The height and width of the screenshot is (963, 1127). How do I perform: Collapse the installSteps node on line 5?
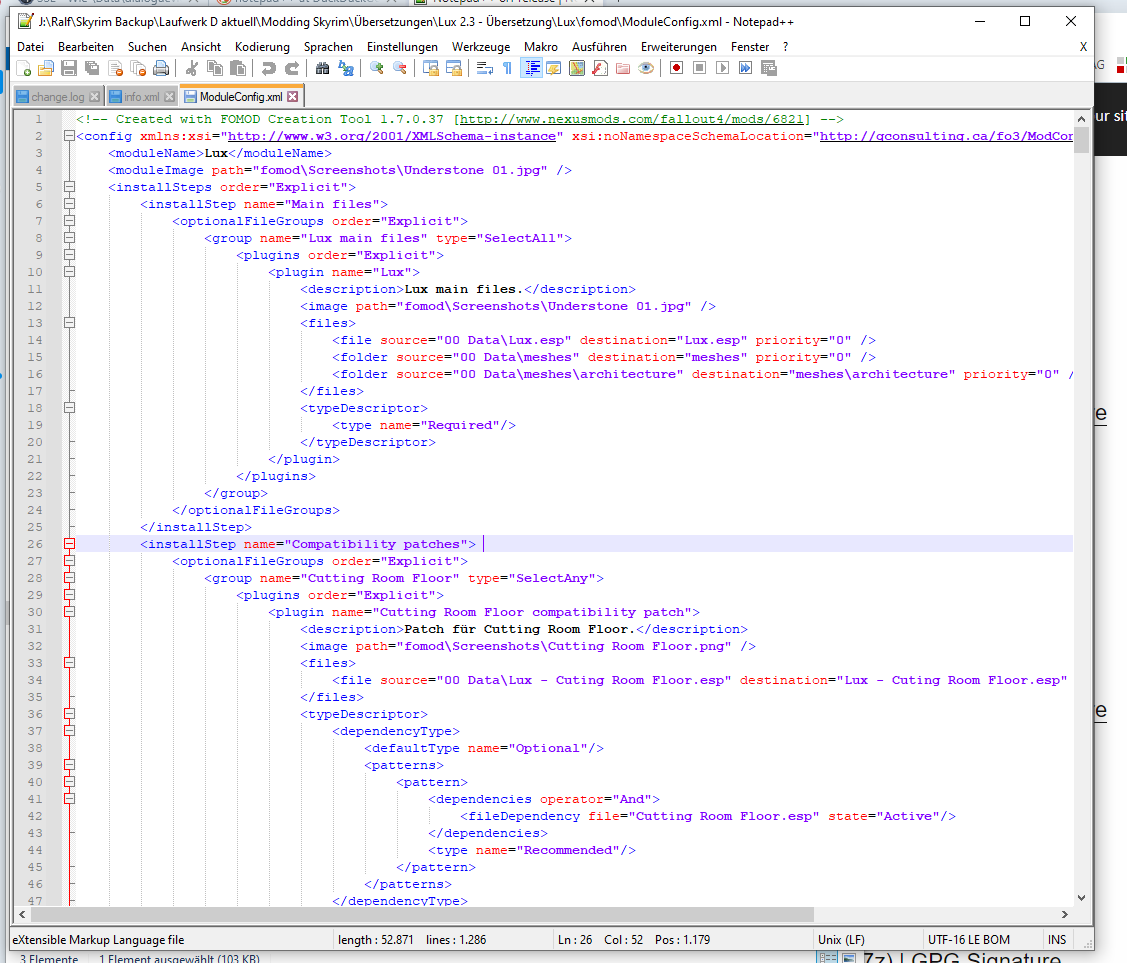pos(69,187)
